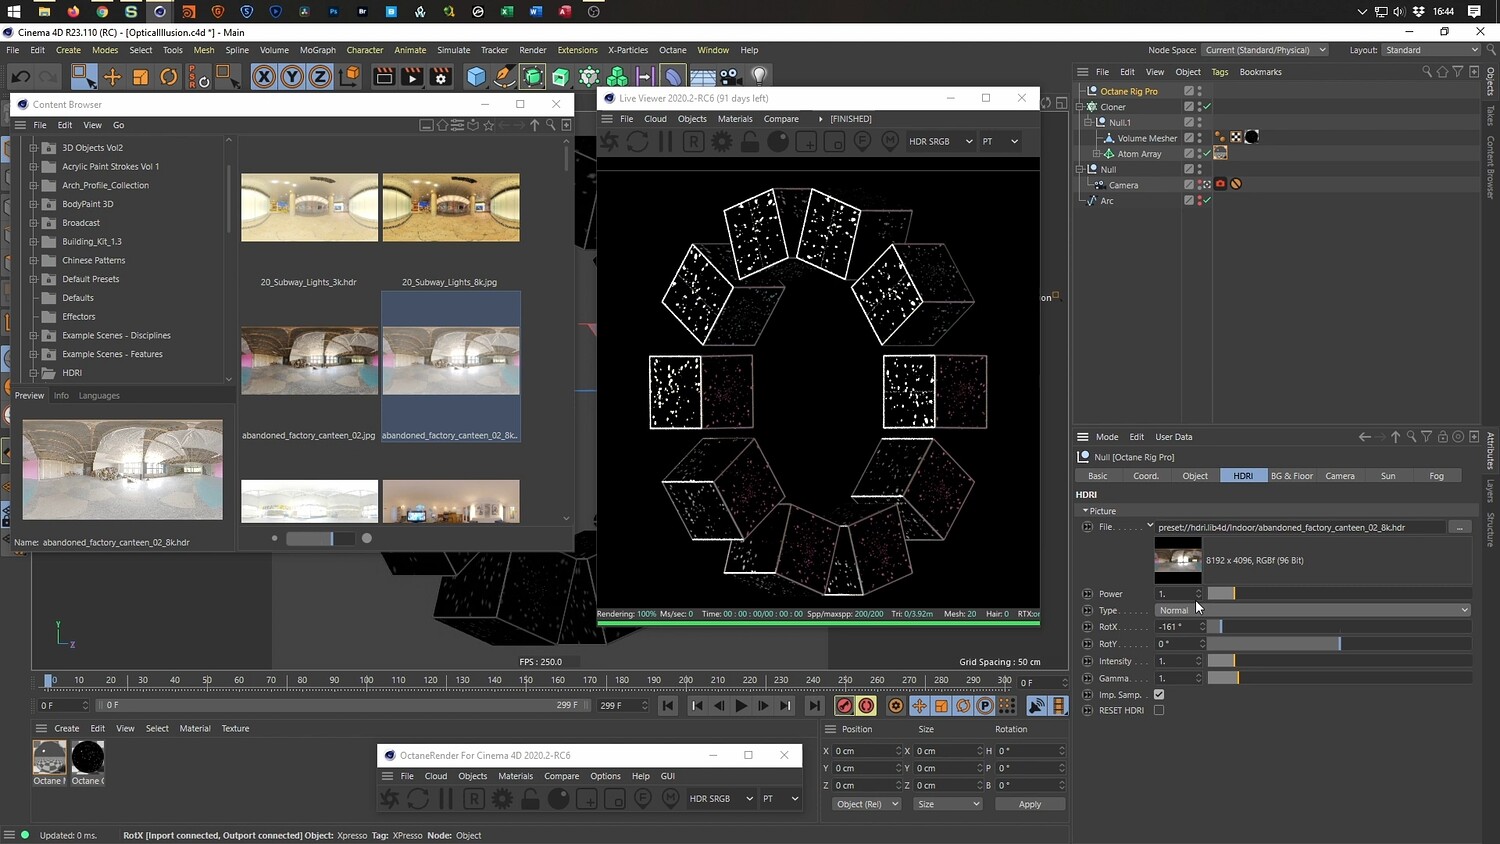This screenshot has height=844, width=1500.
Task: Open the MoGraph menu
Action: (x=317, y=50)
